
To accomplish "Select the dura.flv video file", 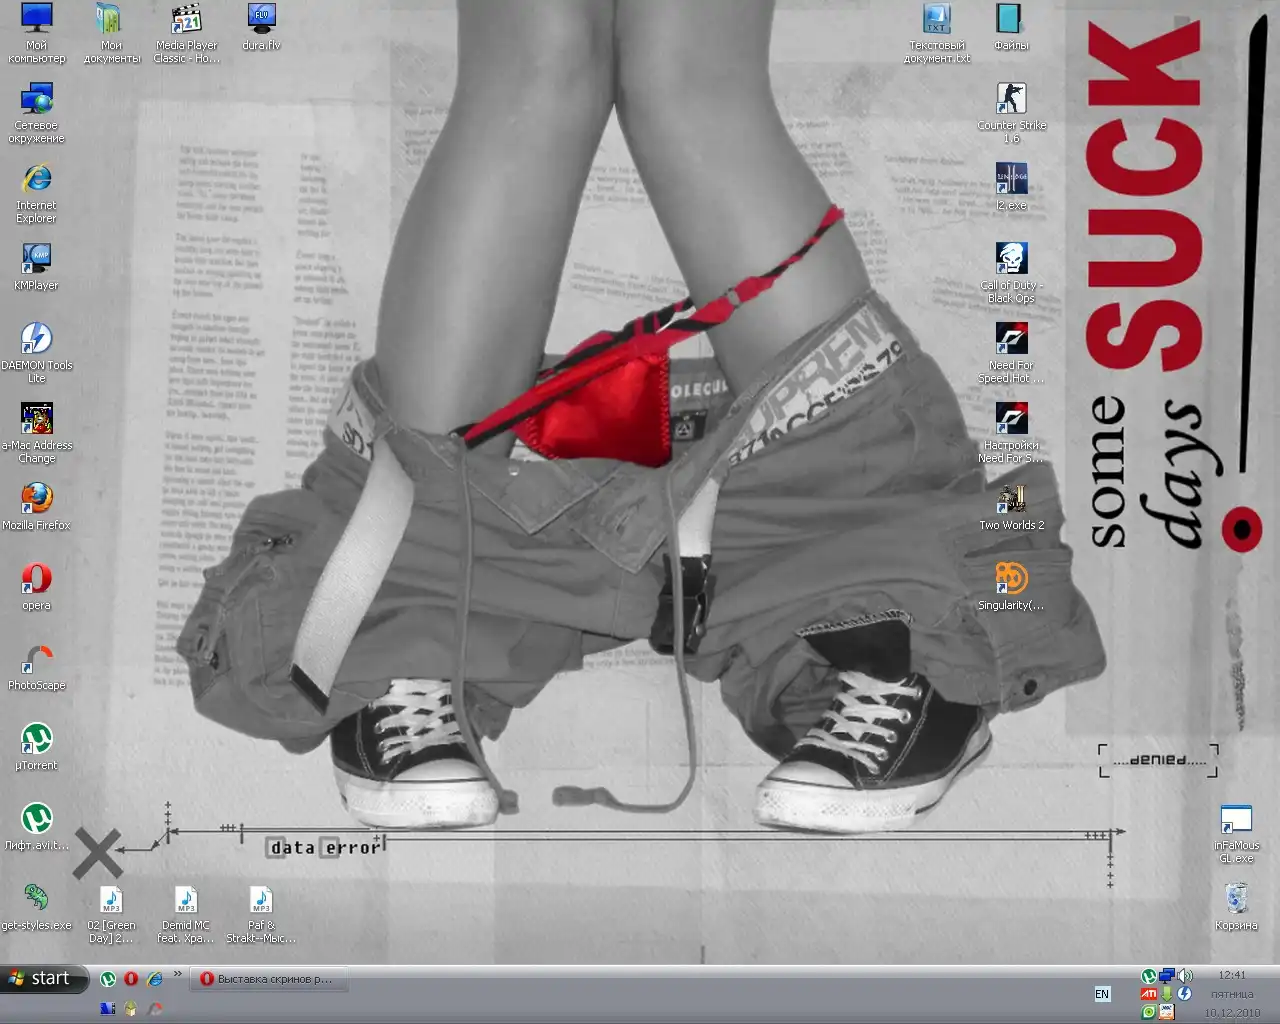I will (261, 20).
